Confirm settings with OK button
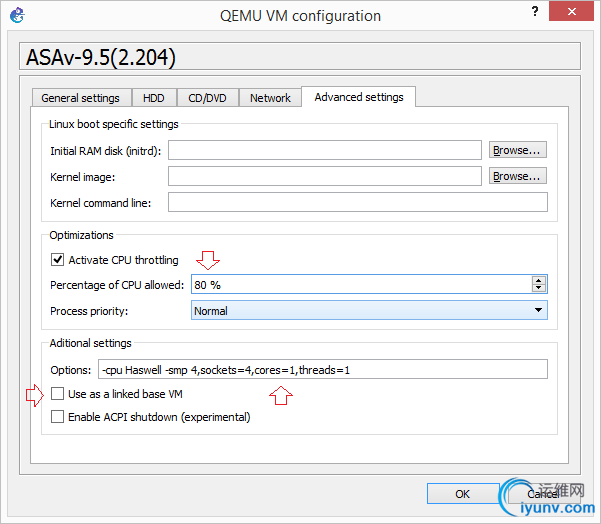The width and height of the screenshot is (601, 524). point(462,494)
